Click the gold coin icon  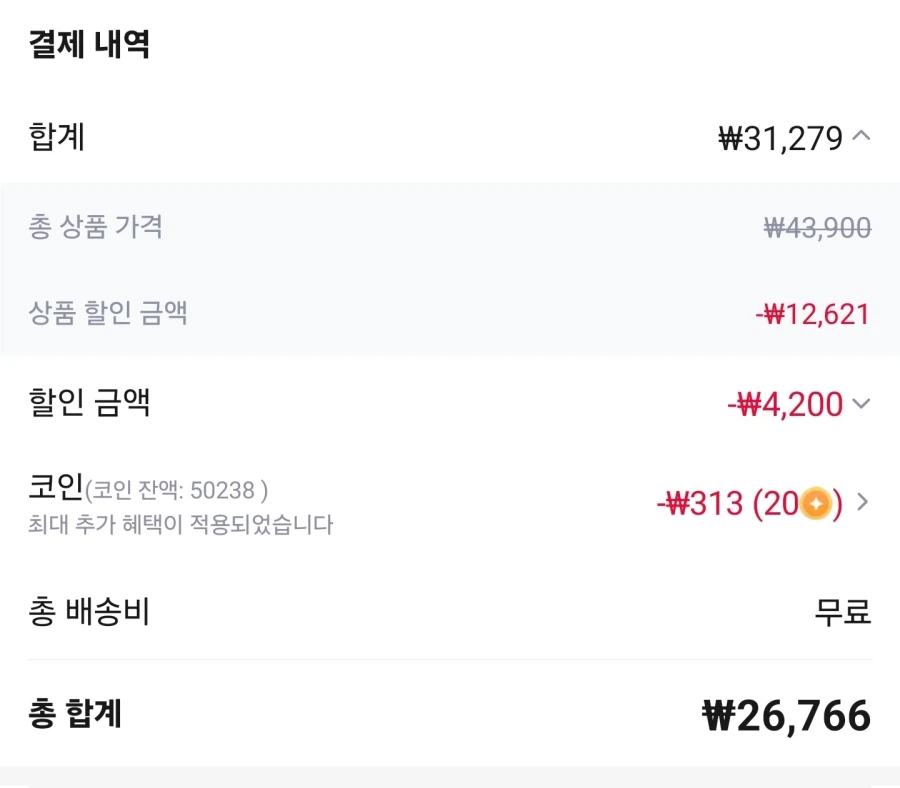(x=816, y=503)
